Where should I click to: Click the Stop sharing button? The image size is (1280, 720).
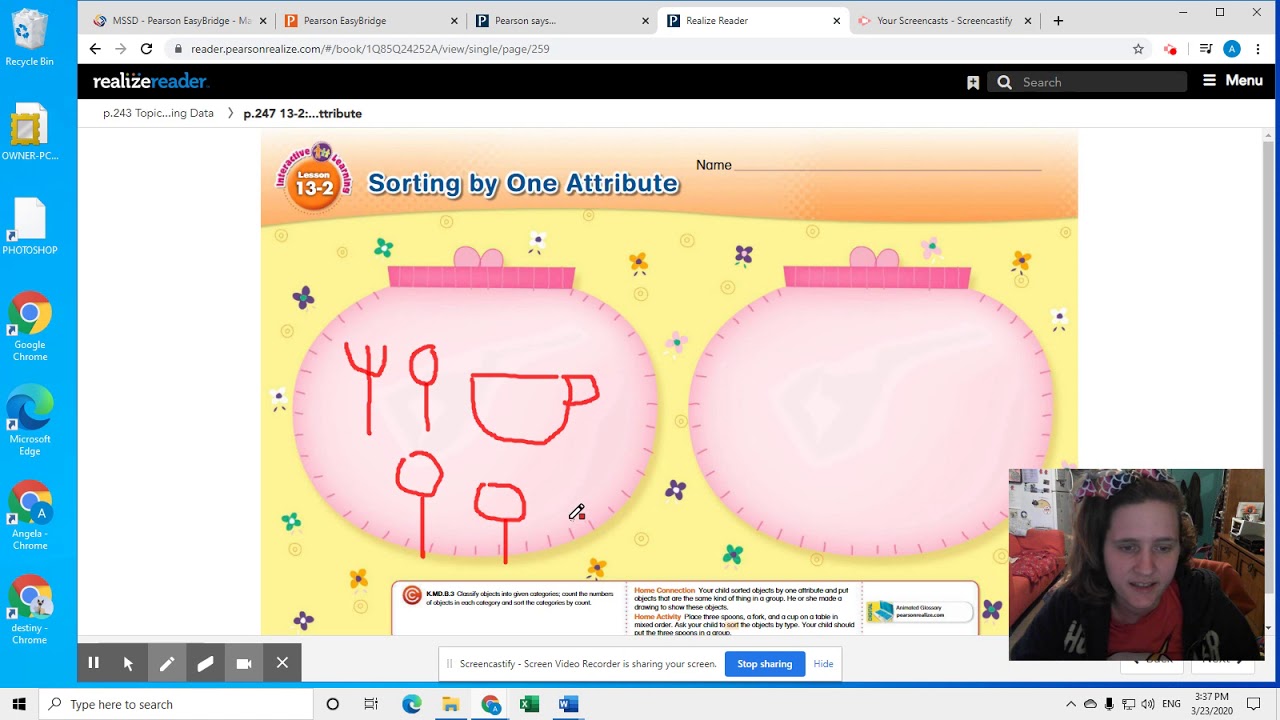click(x=765, y=664)
